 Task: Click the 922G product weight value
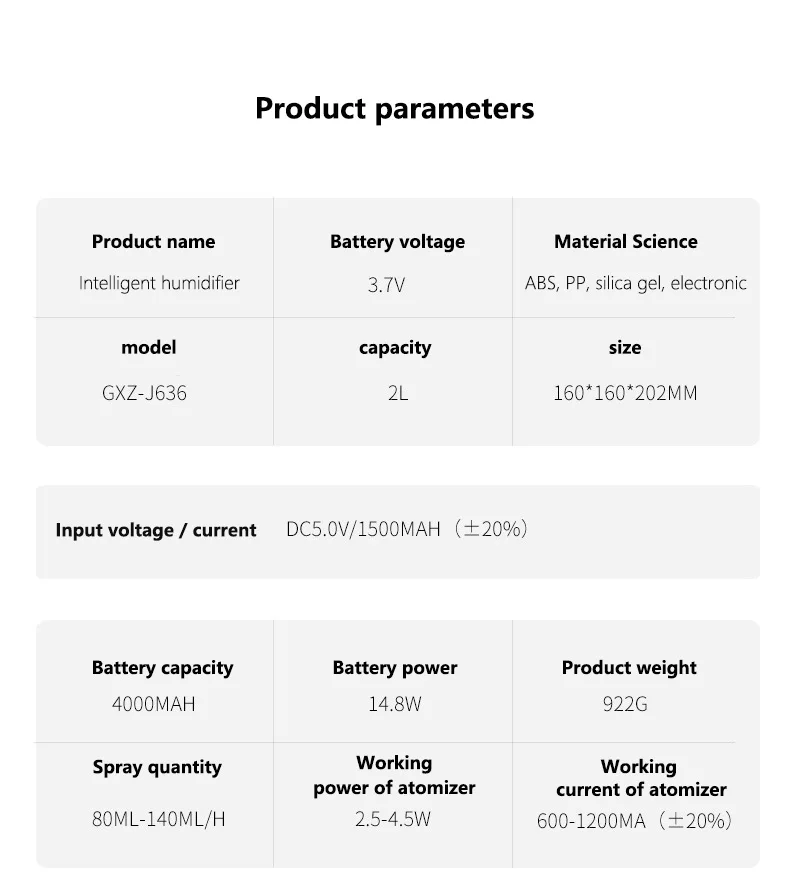[x=625, y=704]
